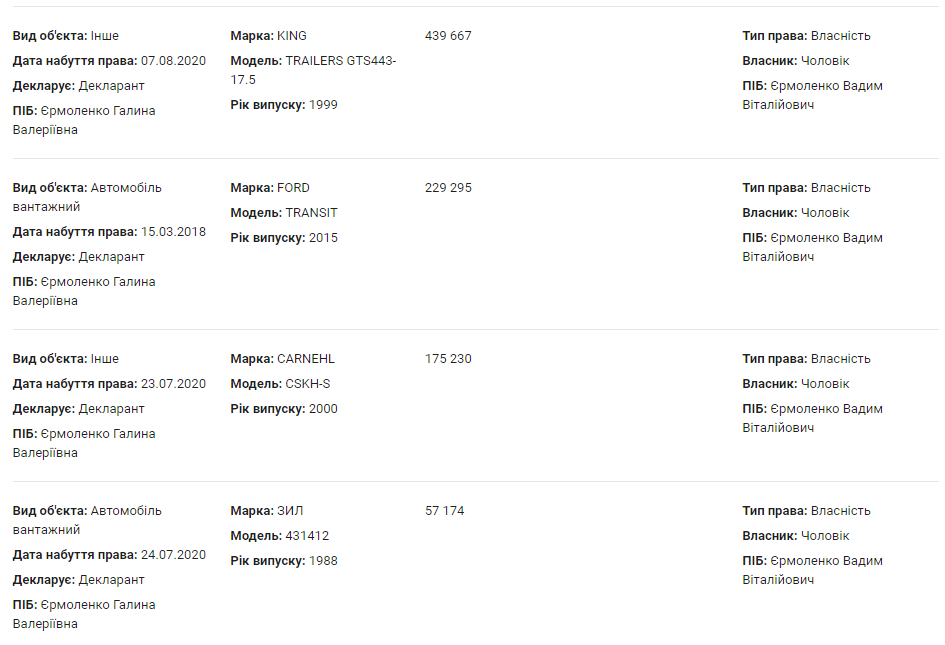Image resolution: width=945 pixels, height=645 pixels.
Task: Click manufacture year 1999
Action: coord(323,105)
